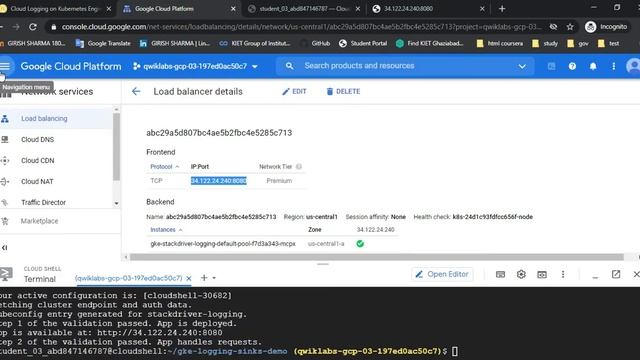Open the Google Translate bookmark
Image resolution: width=640 pixels, height=360 pixels.
pos(103,43)
